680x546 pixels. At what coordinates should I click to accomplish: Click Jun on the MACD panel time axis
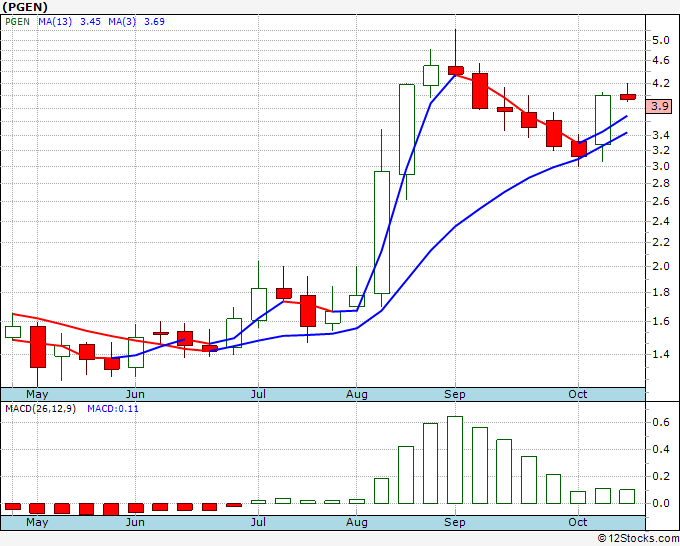[135, 522]
